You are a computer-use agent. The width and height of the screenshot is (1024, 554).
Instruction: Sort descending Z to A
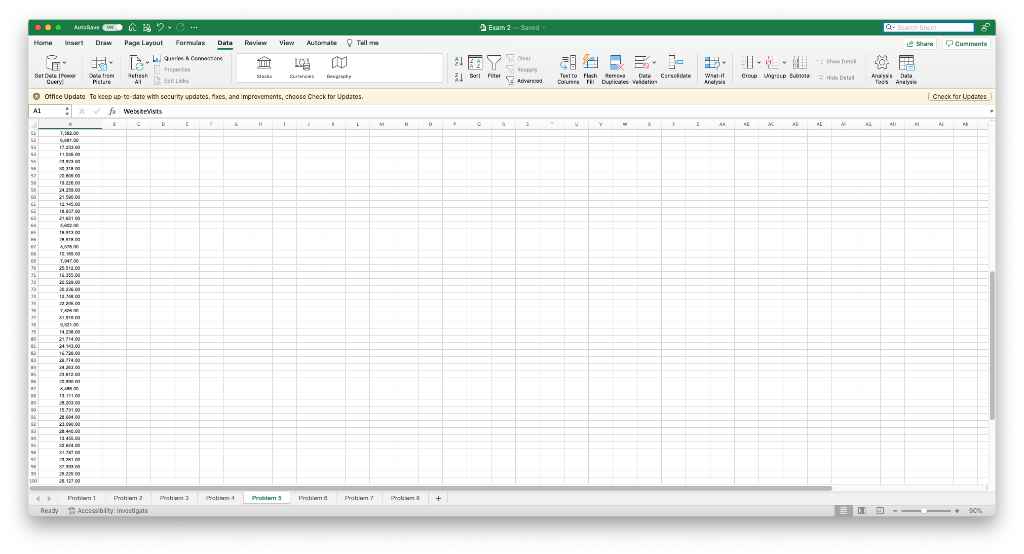(458, 77)
